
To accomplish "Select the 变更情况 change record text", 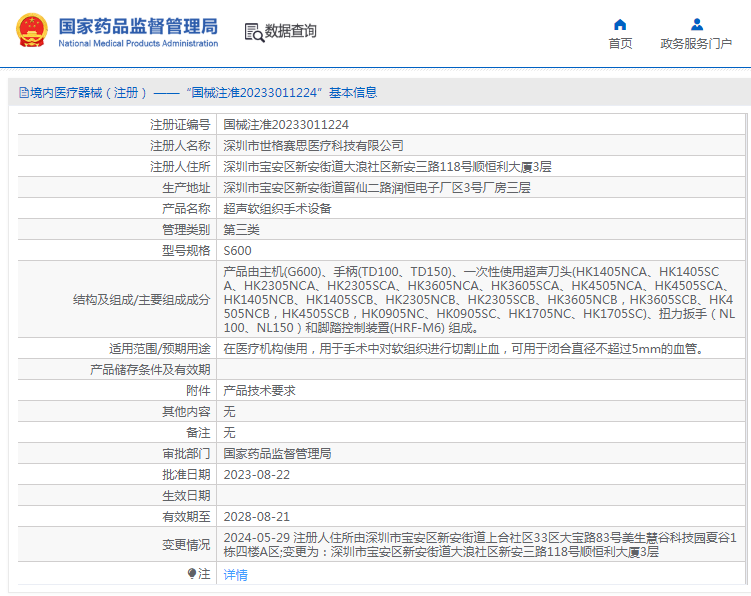I will 480,545.
